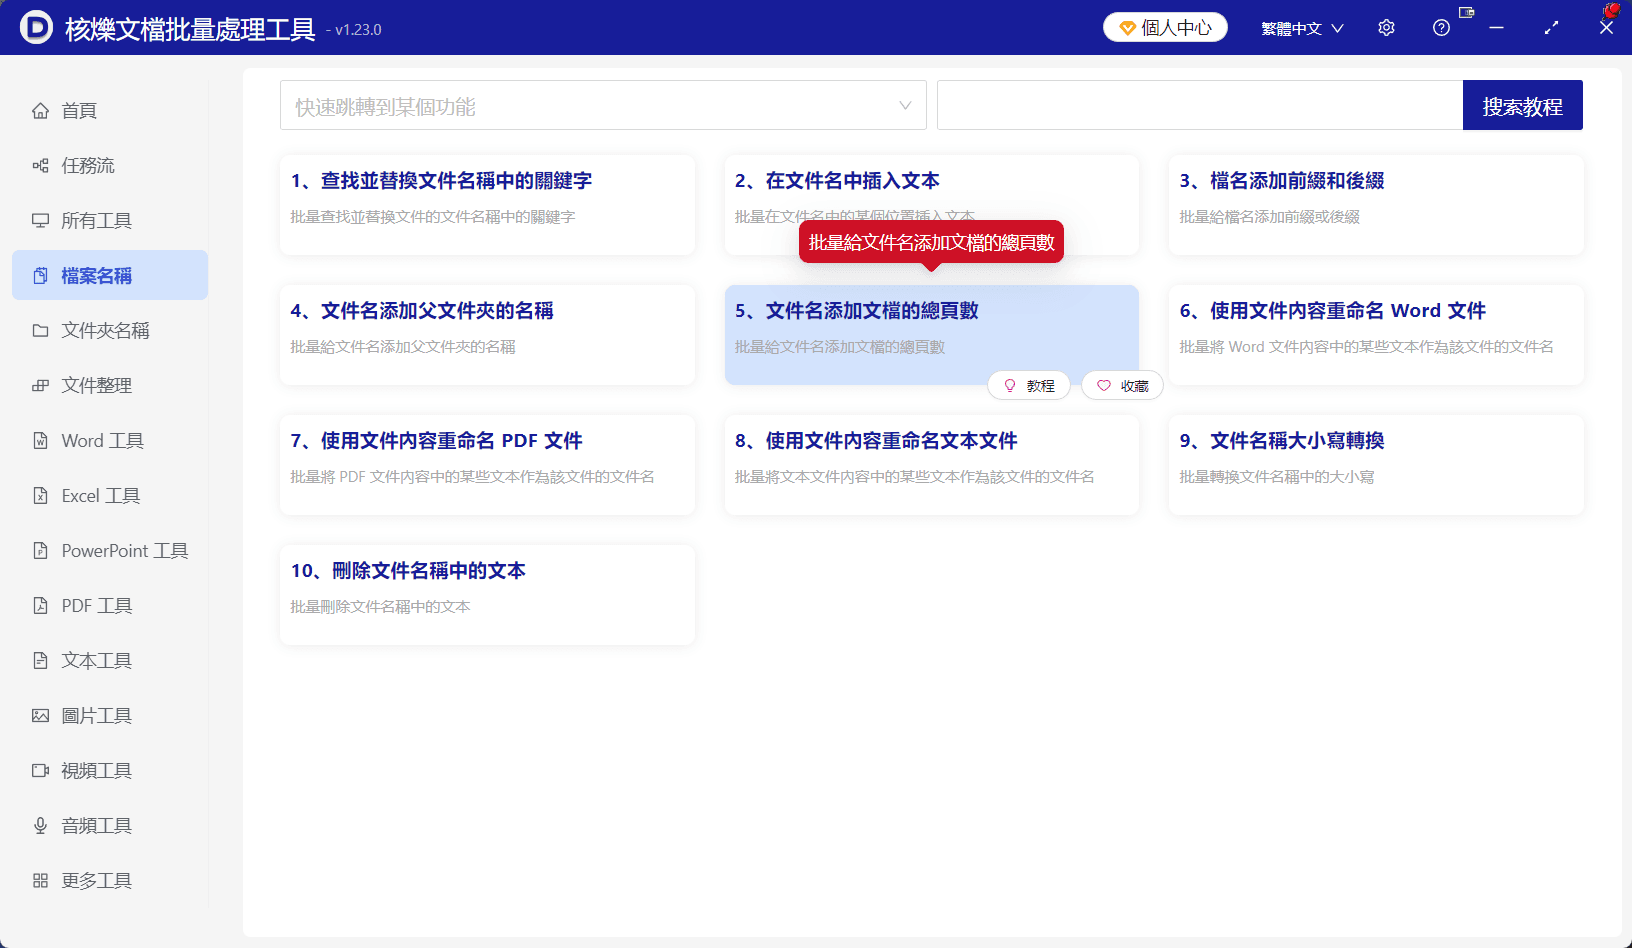Click the image icon beside 圖片工具
This screenshot has width=1632, height=948.
click(40, 716)
